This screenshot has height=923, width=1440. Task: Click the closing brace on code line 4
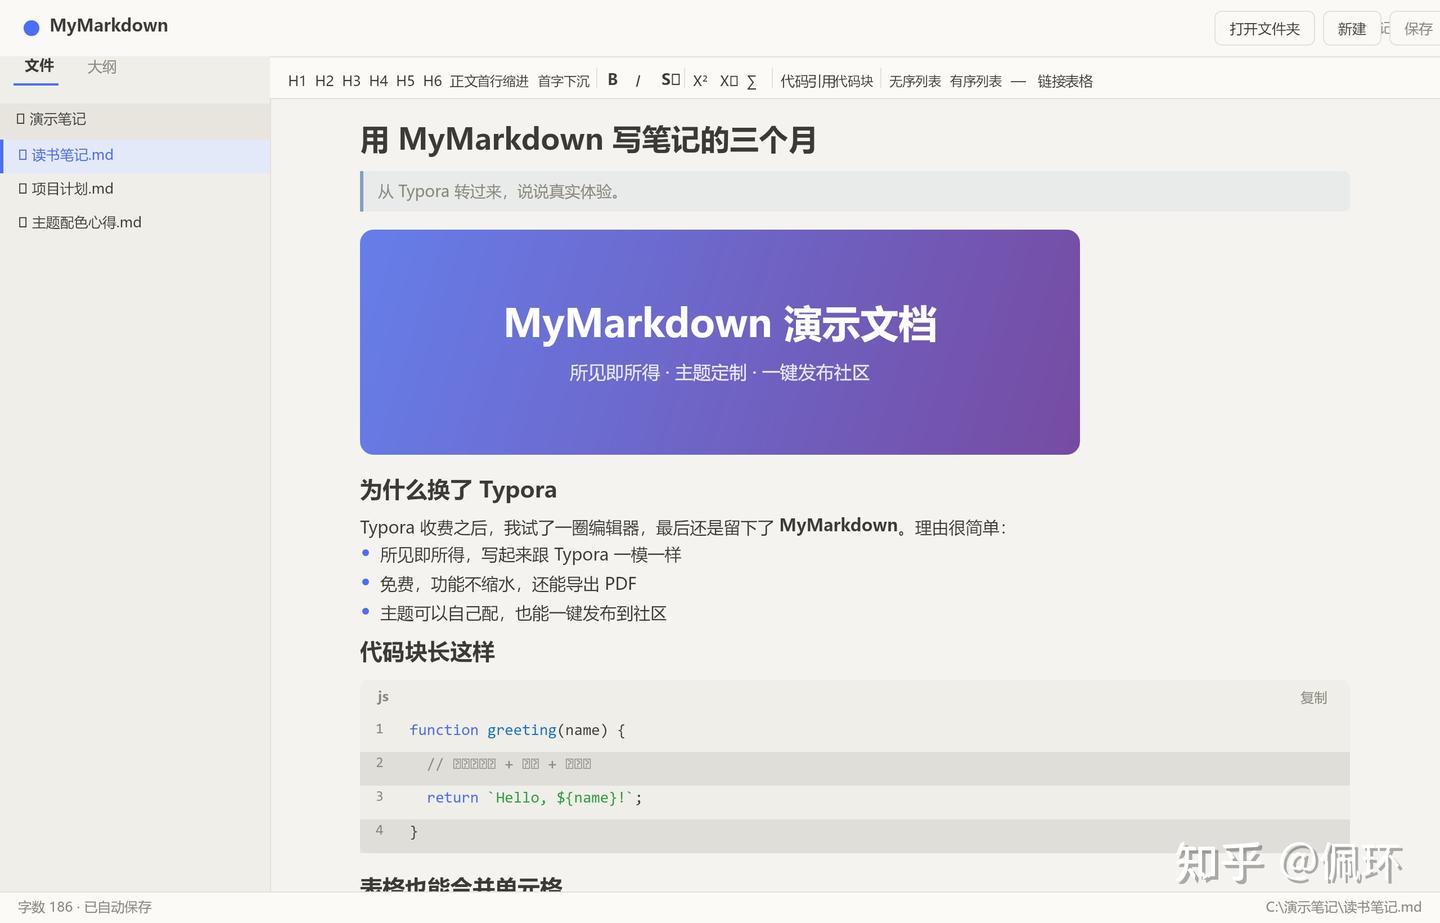[x=414, y=832]
